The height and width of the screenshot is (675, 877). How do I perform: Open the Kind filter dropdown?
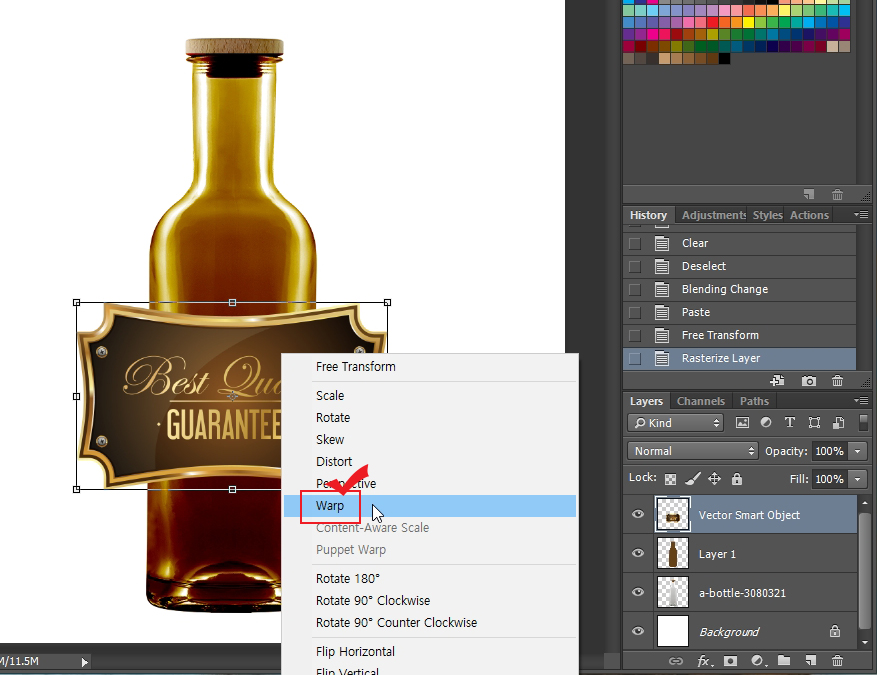676,423
